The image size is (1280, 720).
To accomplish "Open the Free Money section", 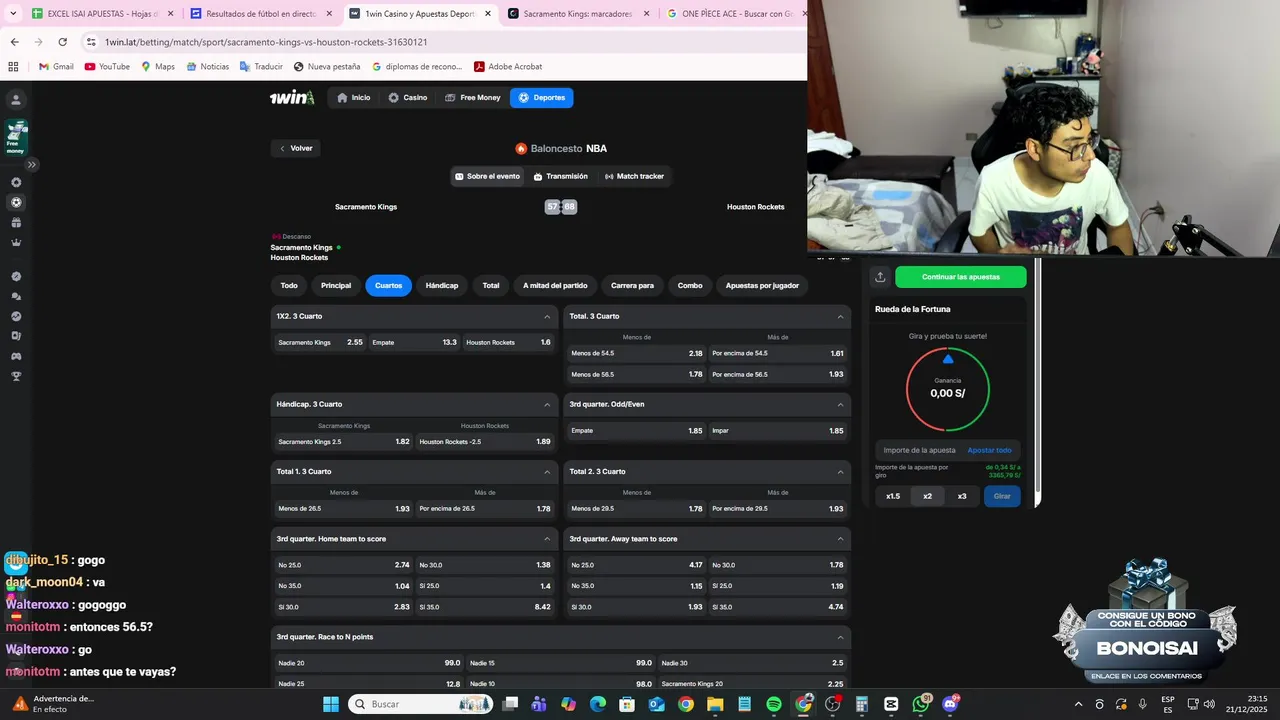I will 473,97.
